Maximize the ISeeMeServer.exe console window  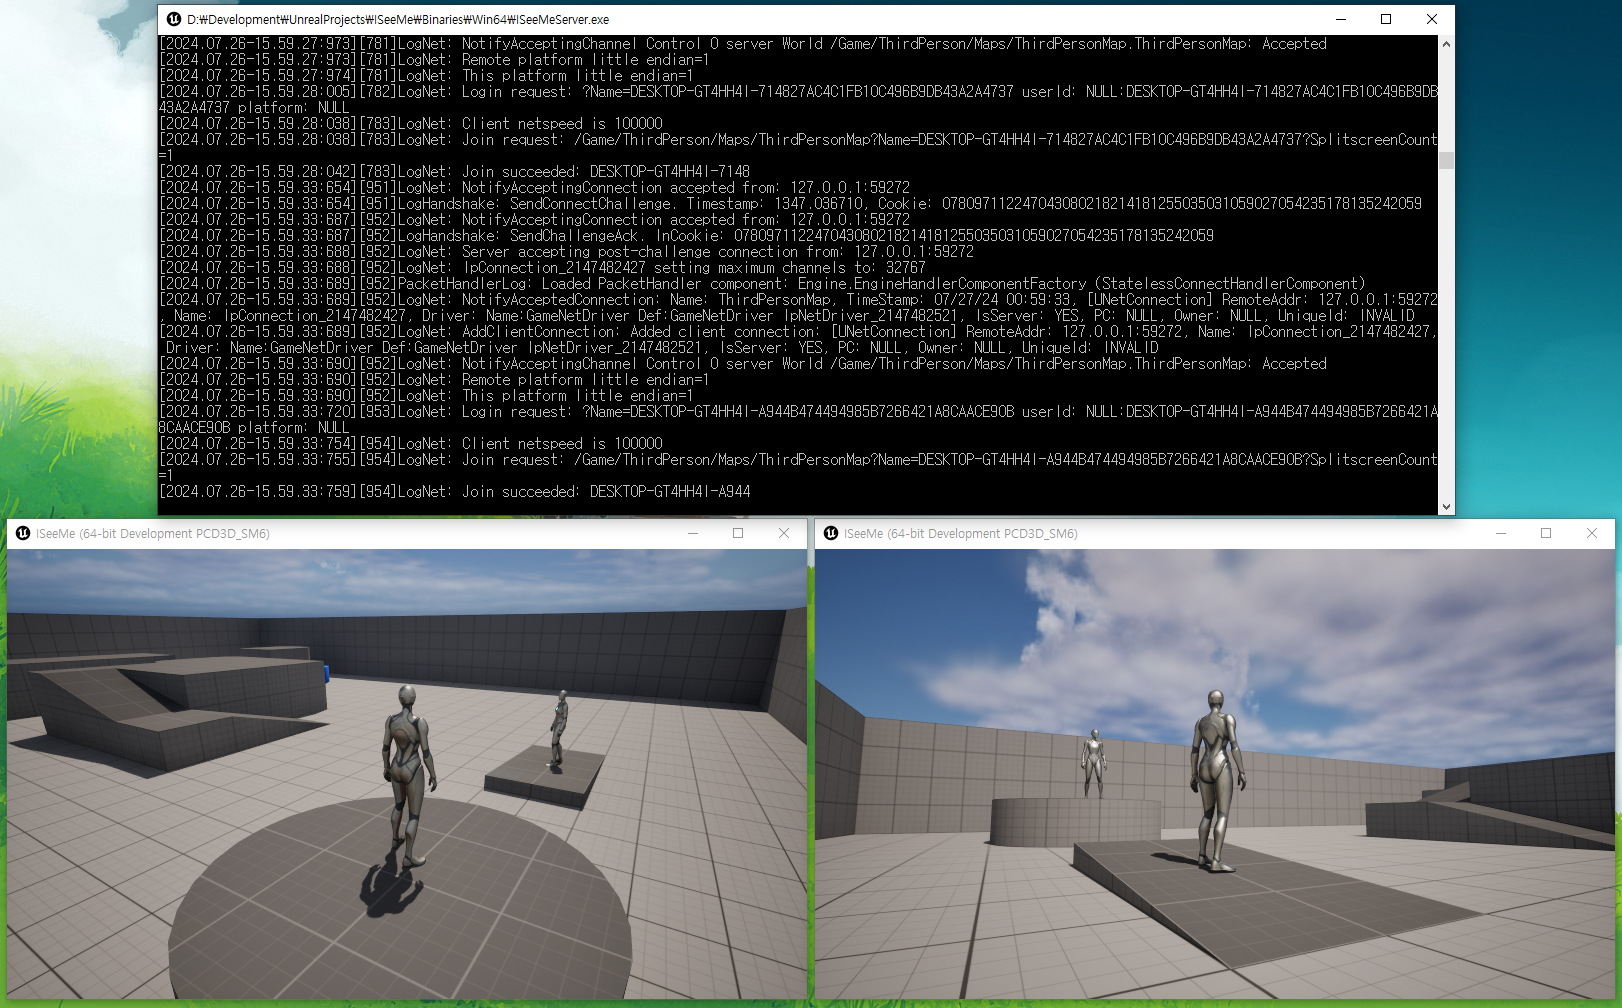click(1386, 19)
